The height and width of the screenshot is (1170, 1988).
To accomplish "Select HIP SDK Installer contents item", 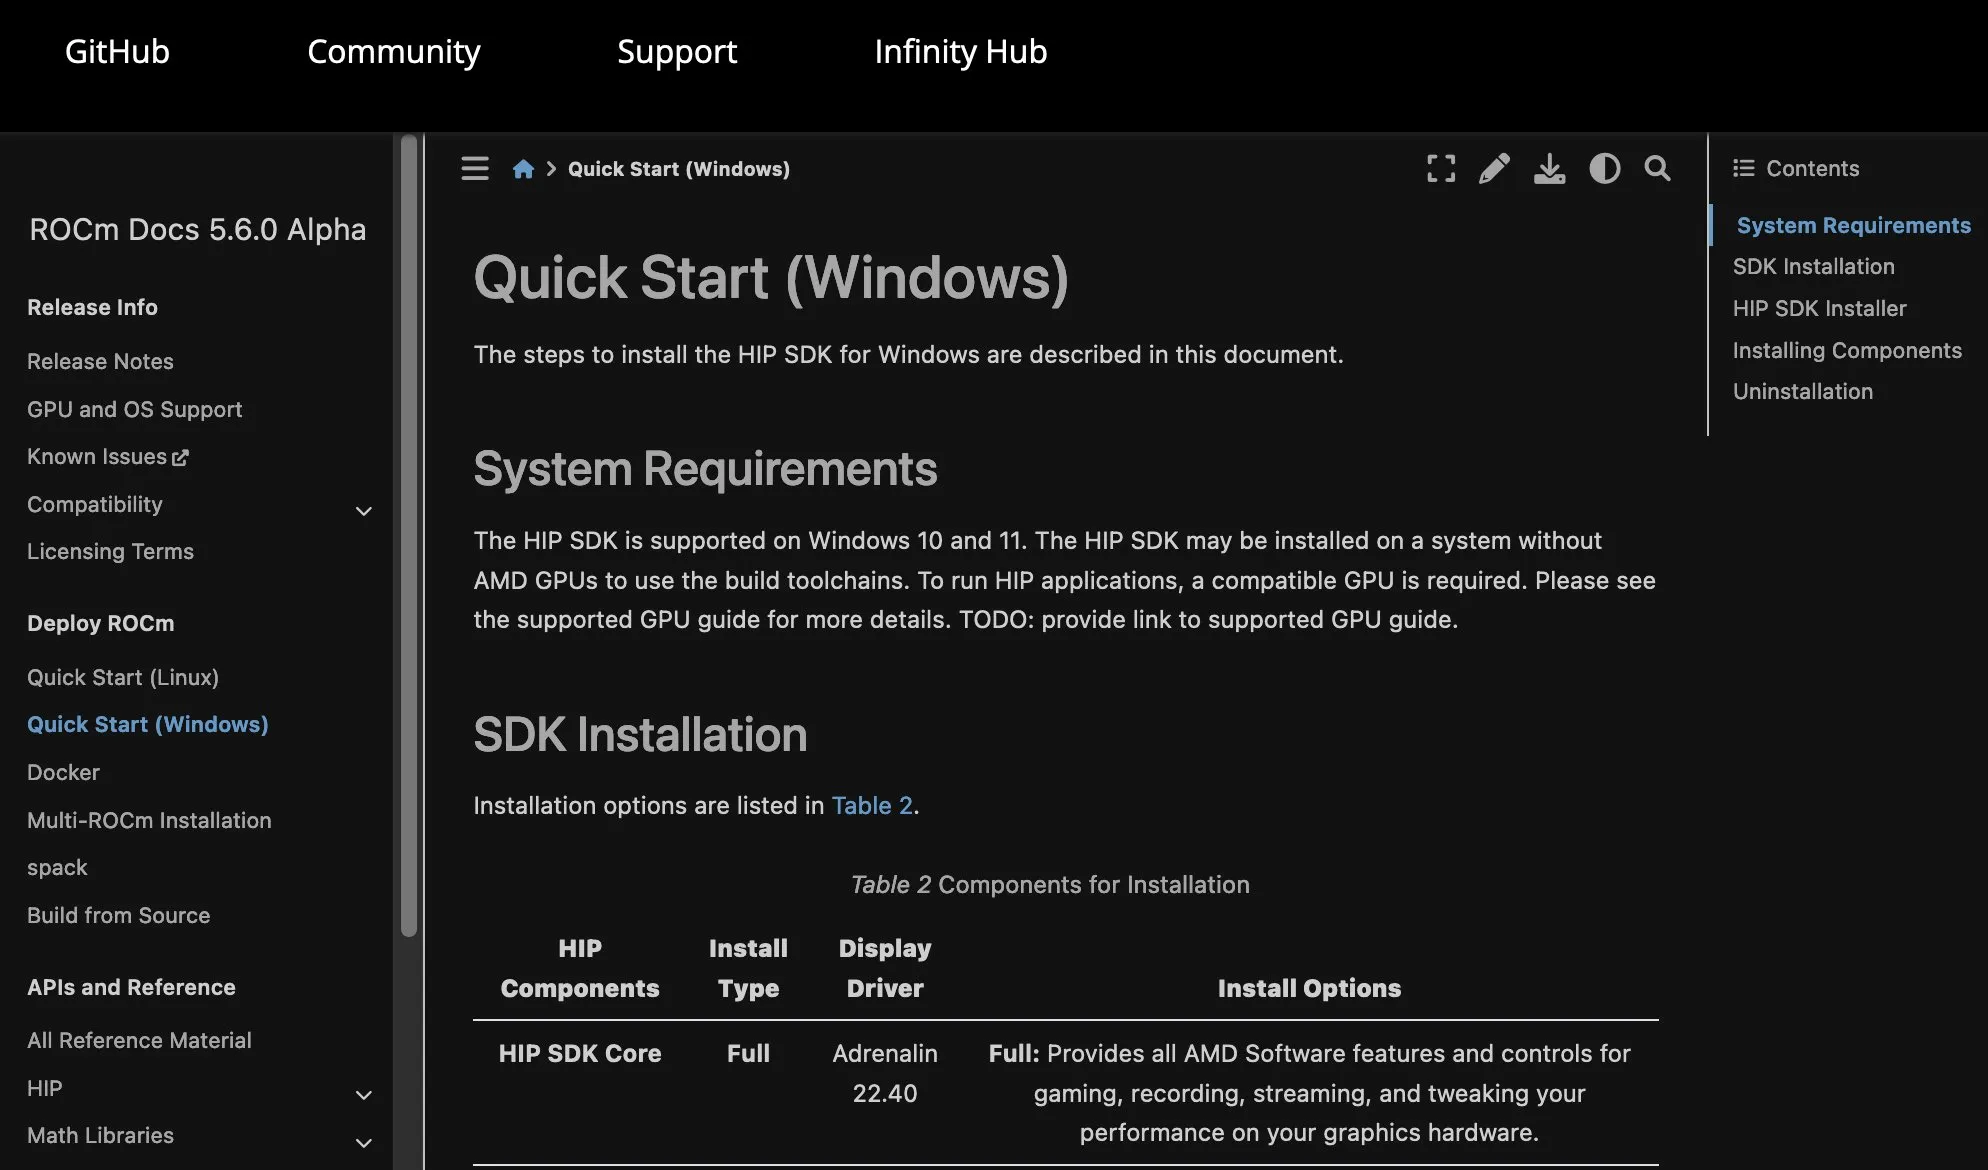I will click(1818, 306).
